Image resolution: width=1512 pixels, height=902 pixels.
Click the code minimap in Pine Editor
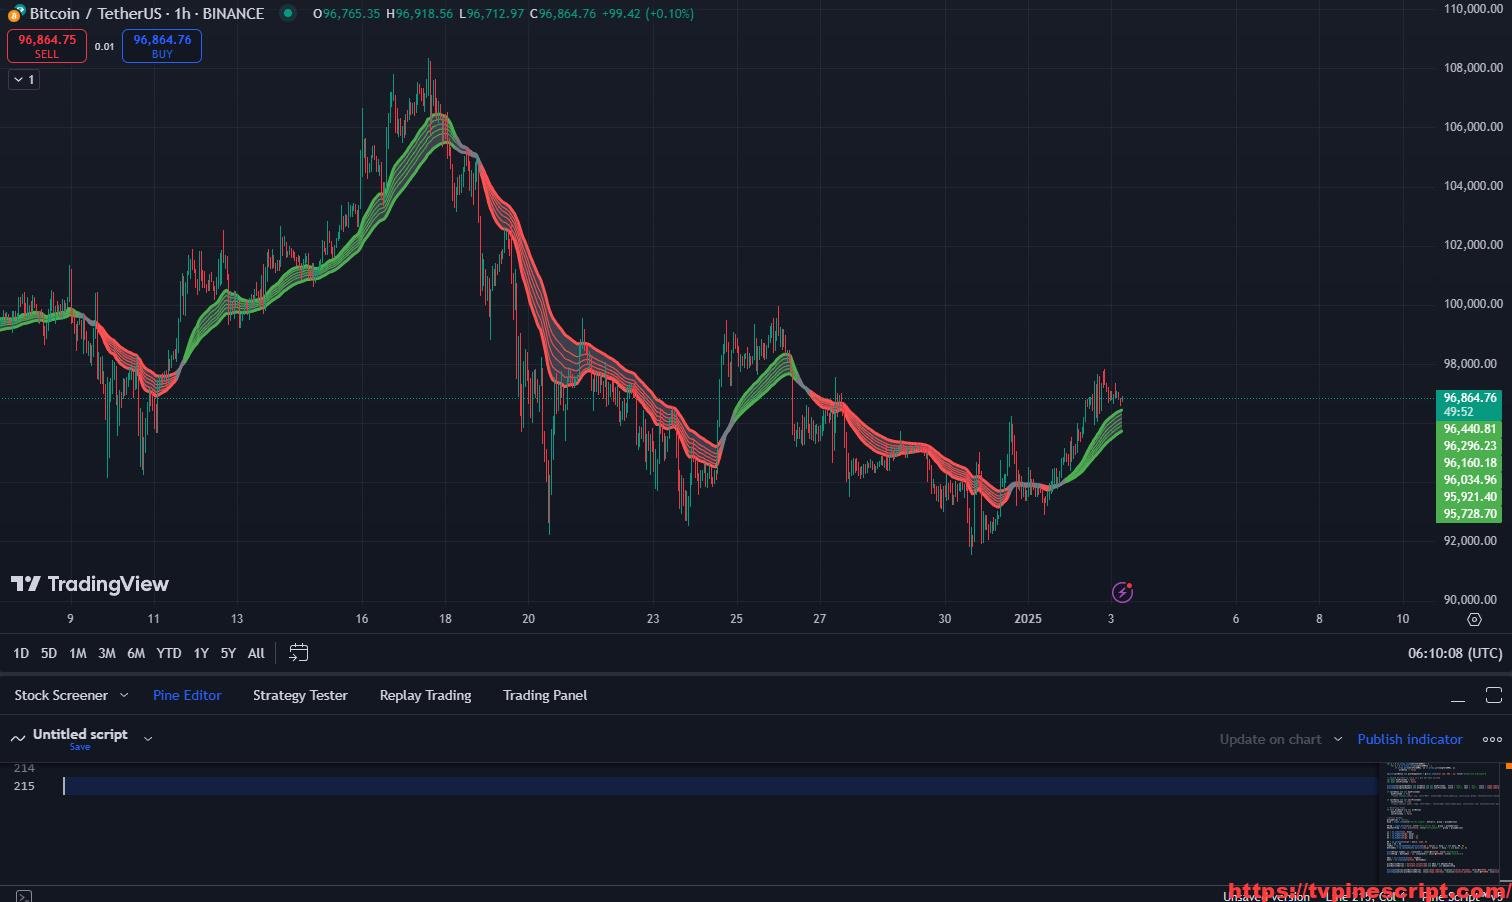[1443, 820]
